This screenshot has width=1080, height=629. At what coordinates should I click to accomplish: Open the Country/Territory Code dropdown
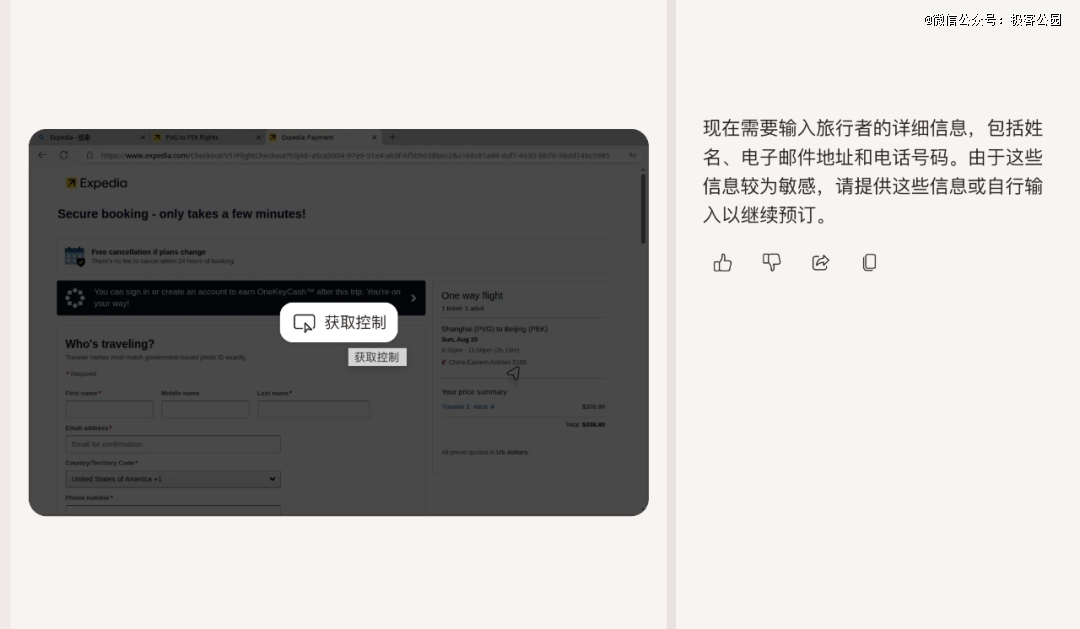click(173, 479)
